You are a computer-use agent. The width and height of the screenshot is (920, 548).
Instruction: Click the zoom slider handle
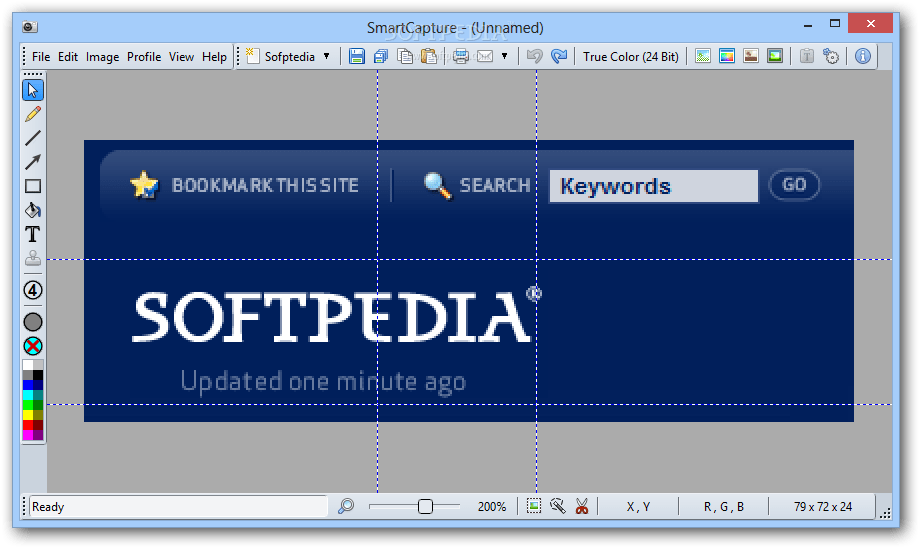tap(425, 506)
